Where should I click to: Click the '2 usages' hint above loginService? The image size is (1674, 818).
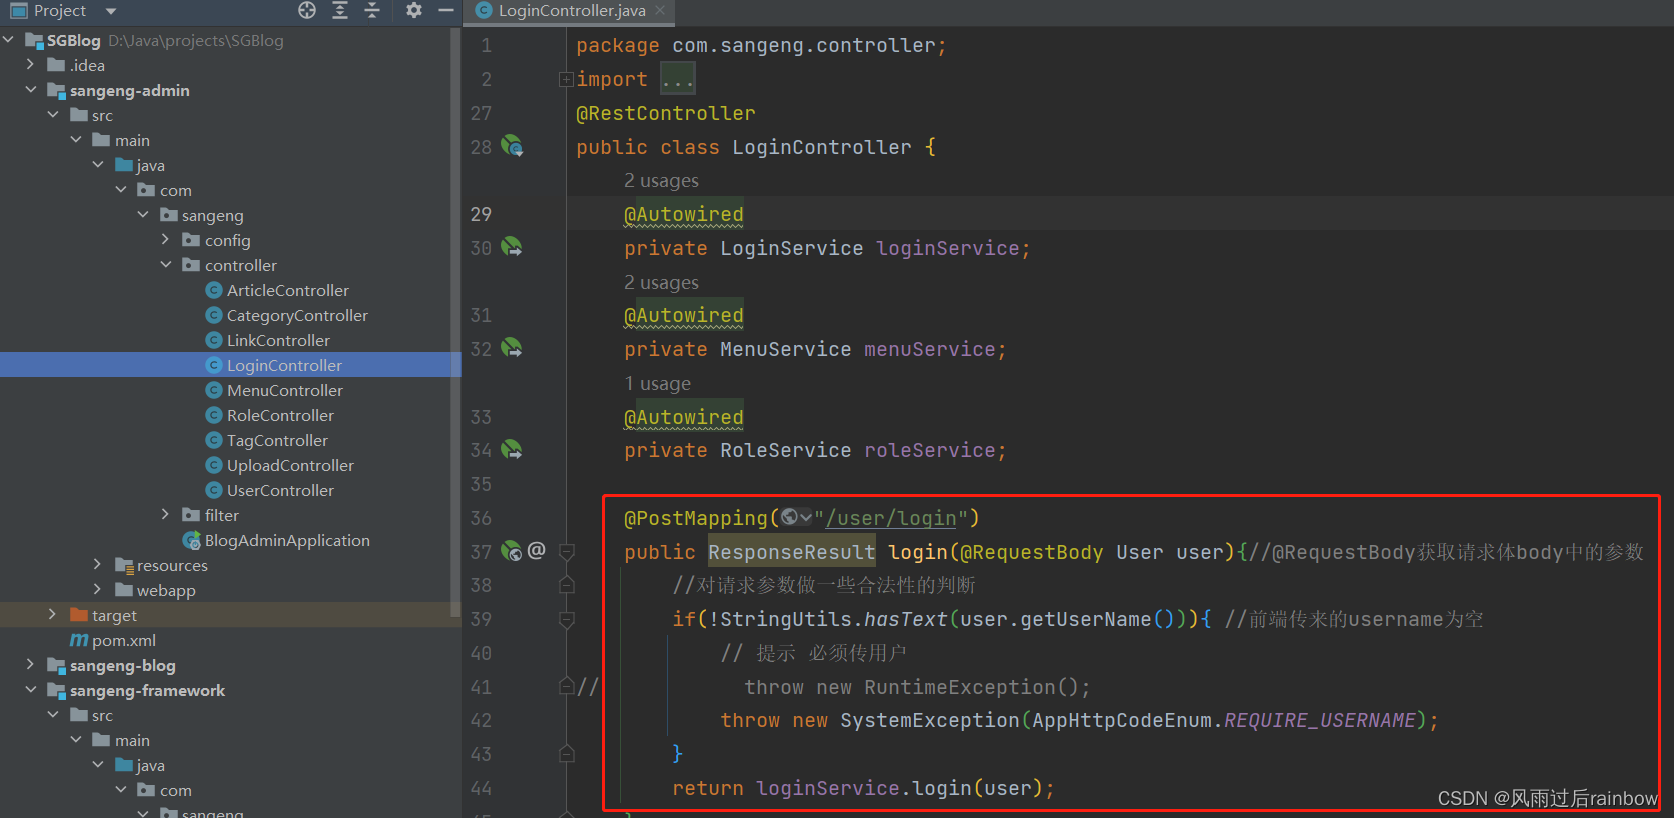pyautogui.click(x=661, y=181)
